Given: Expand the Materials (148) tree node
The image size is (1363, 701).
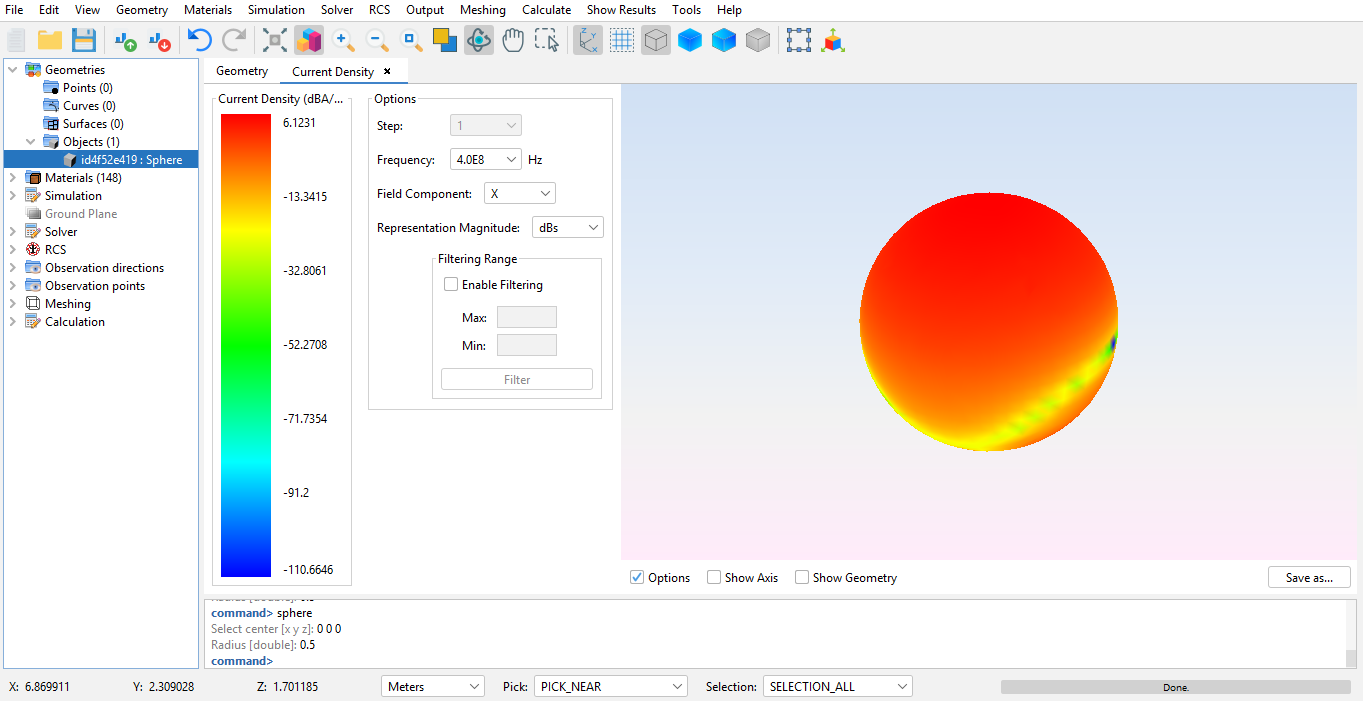Looking at the screenshot, I should pyautogui.click(x=12, y=178).
